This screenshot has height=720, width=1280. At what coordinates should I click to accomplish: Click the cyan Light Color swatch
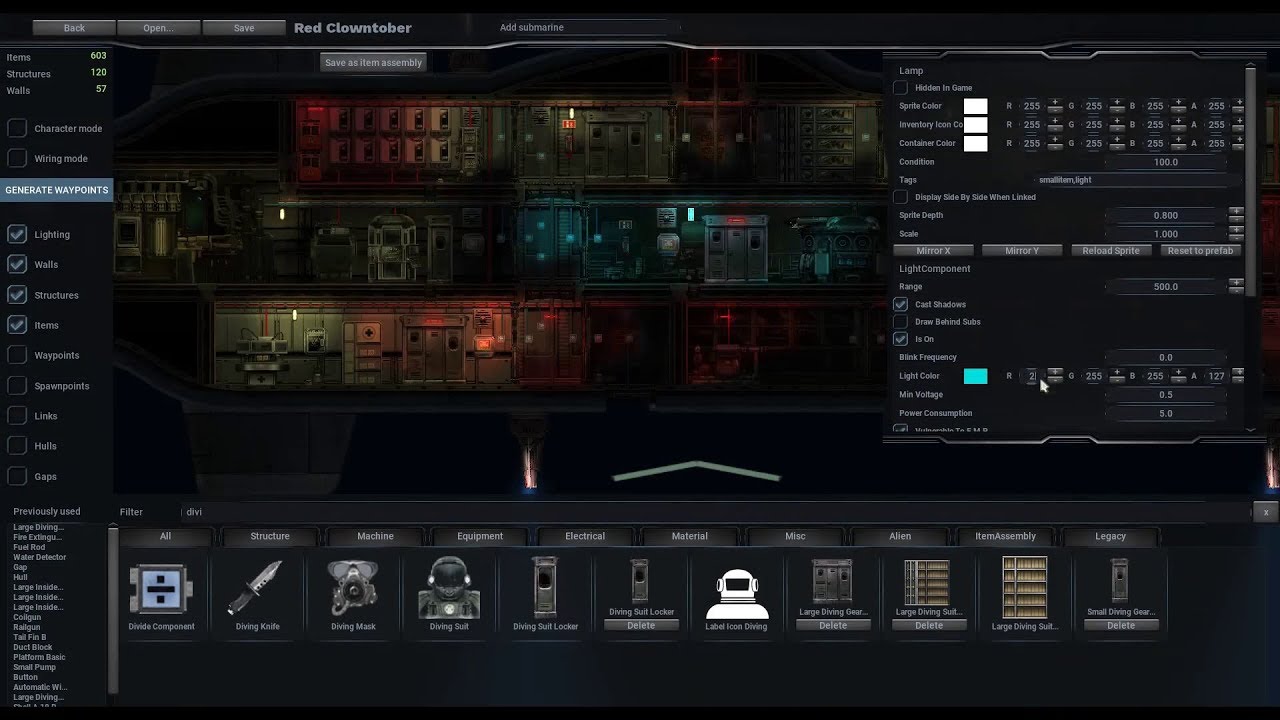975,376
